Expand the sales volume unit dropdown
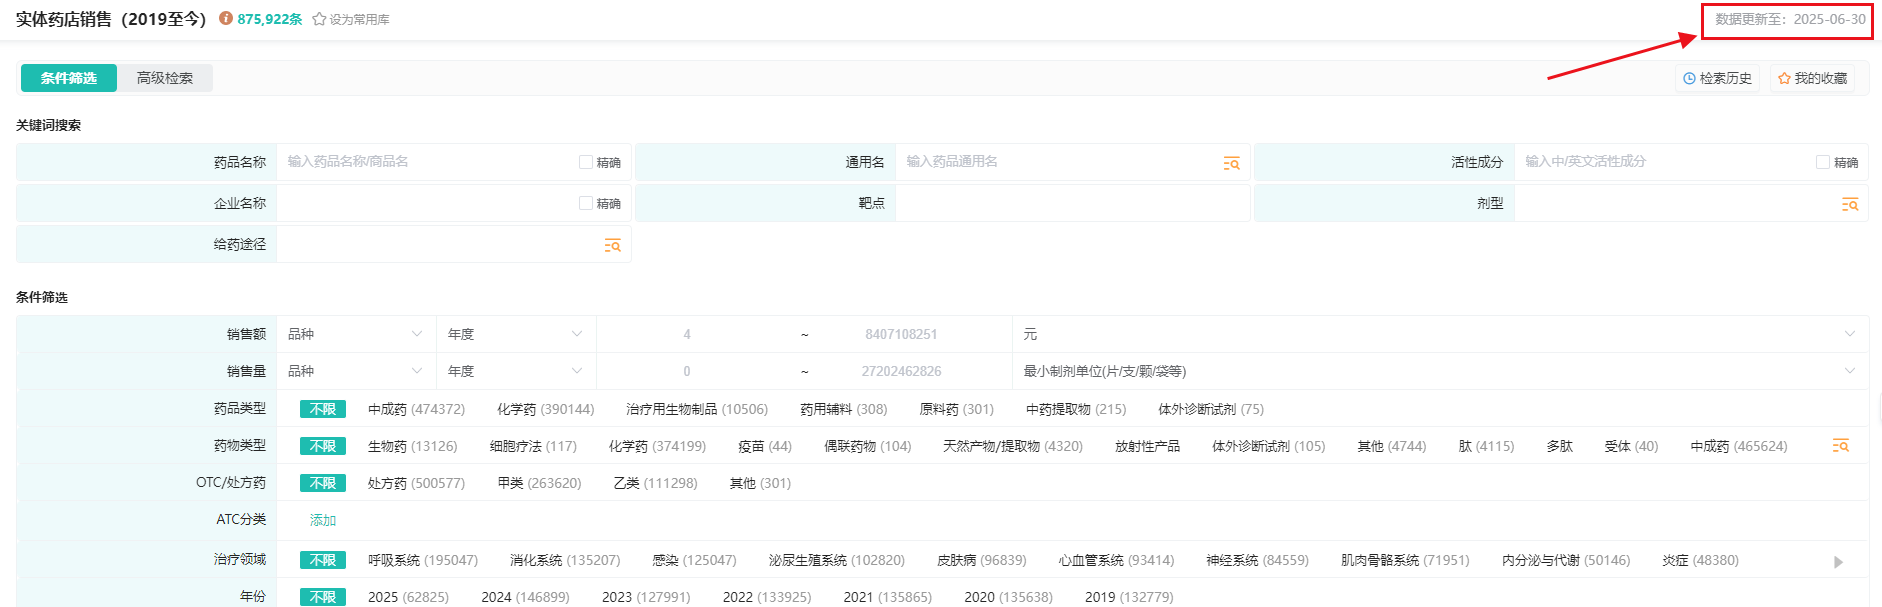 1849,371
